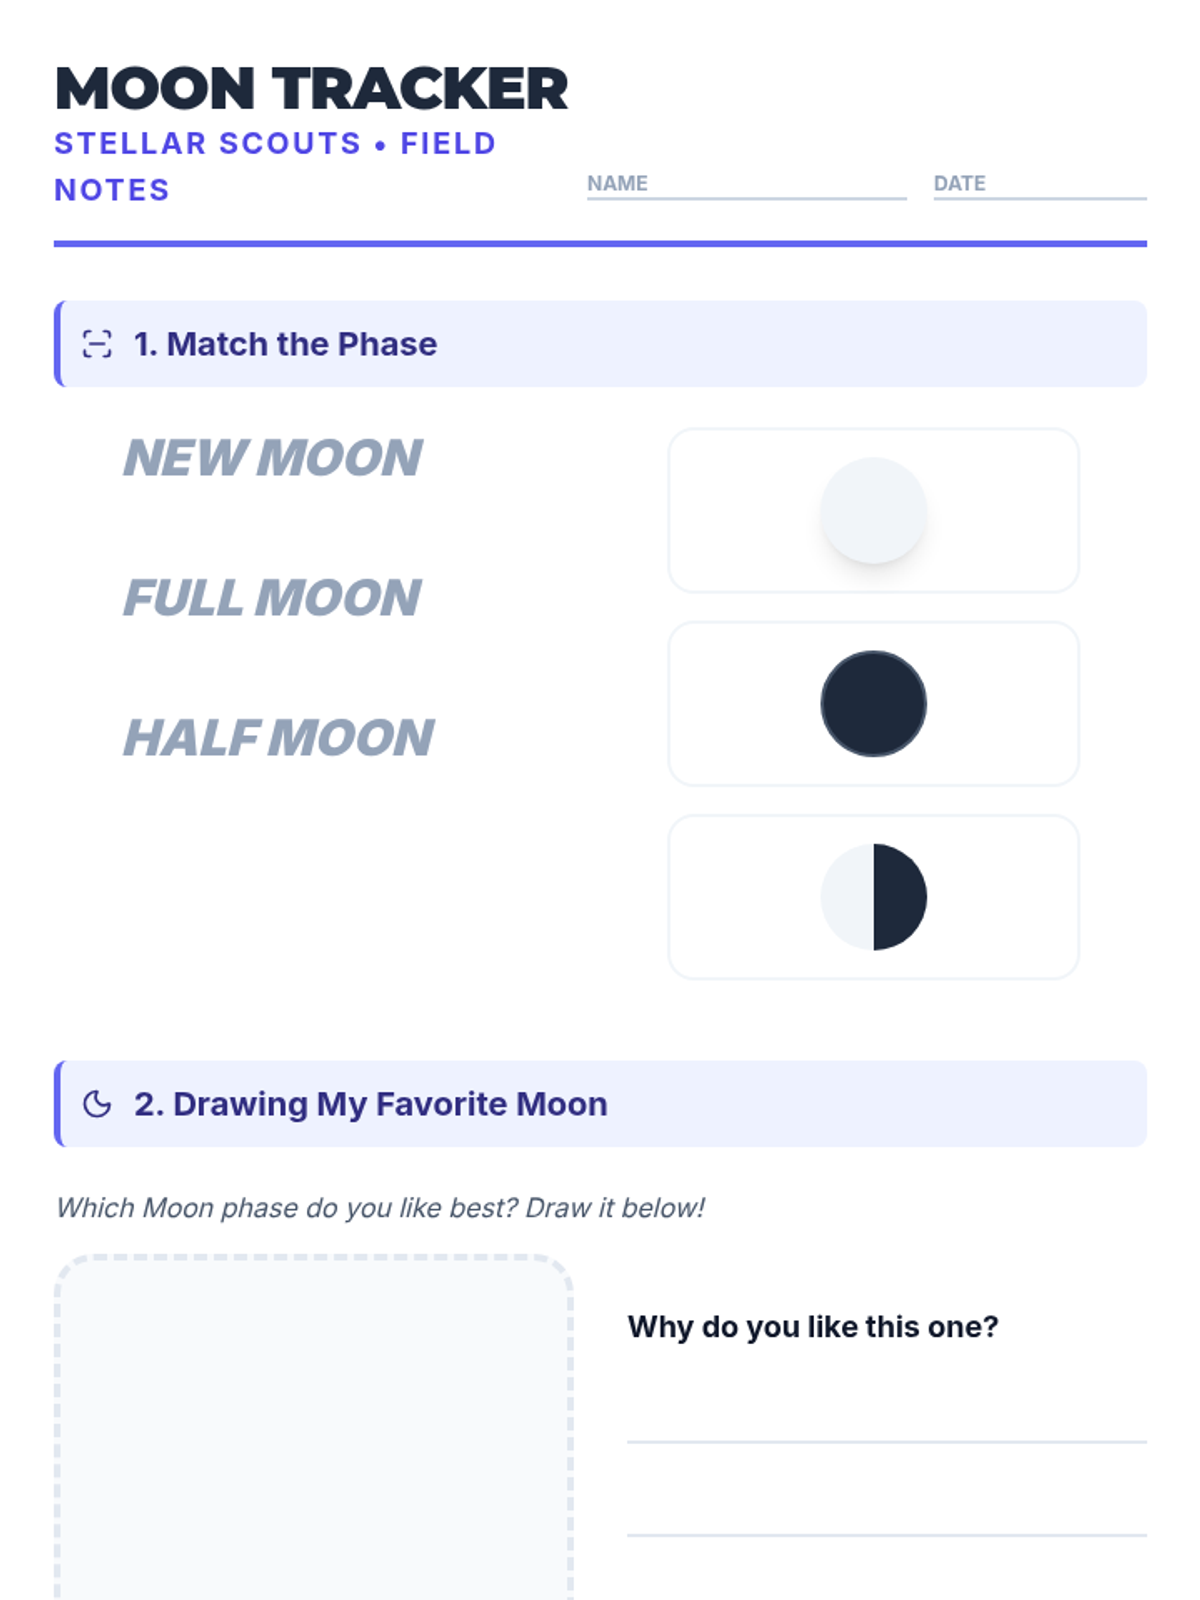Click the '2. Drawing My Favorite Moon' header
The image size is (1200, 1600).
[600, 1104]
